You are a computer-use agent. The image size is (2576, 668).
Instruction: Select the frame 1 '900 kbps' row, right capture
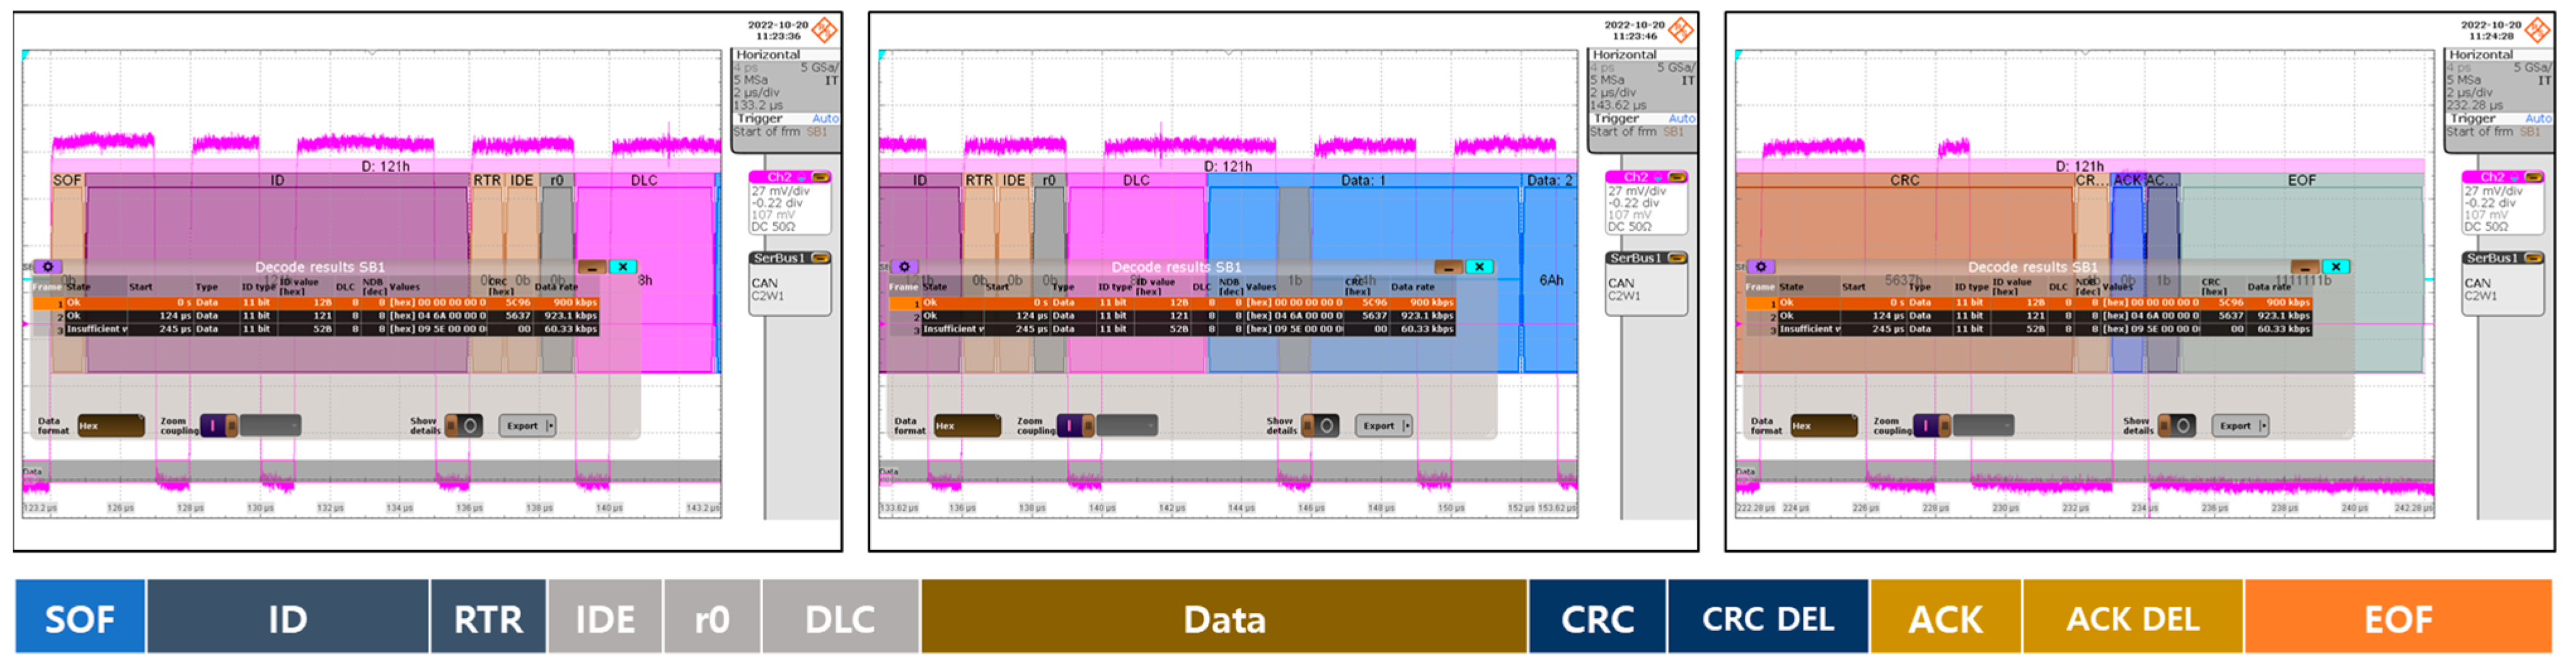pos(2029,303)
